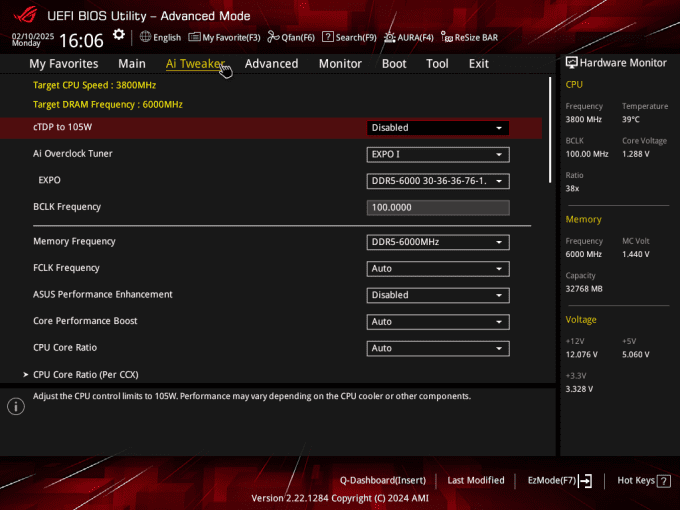Click Q-Dashboard(Insert) button
Image resolution: width=680 pixels, height=510 pixels.
coord(382,481)
